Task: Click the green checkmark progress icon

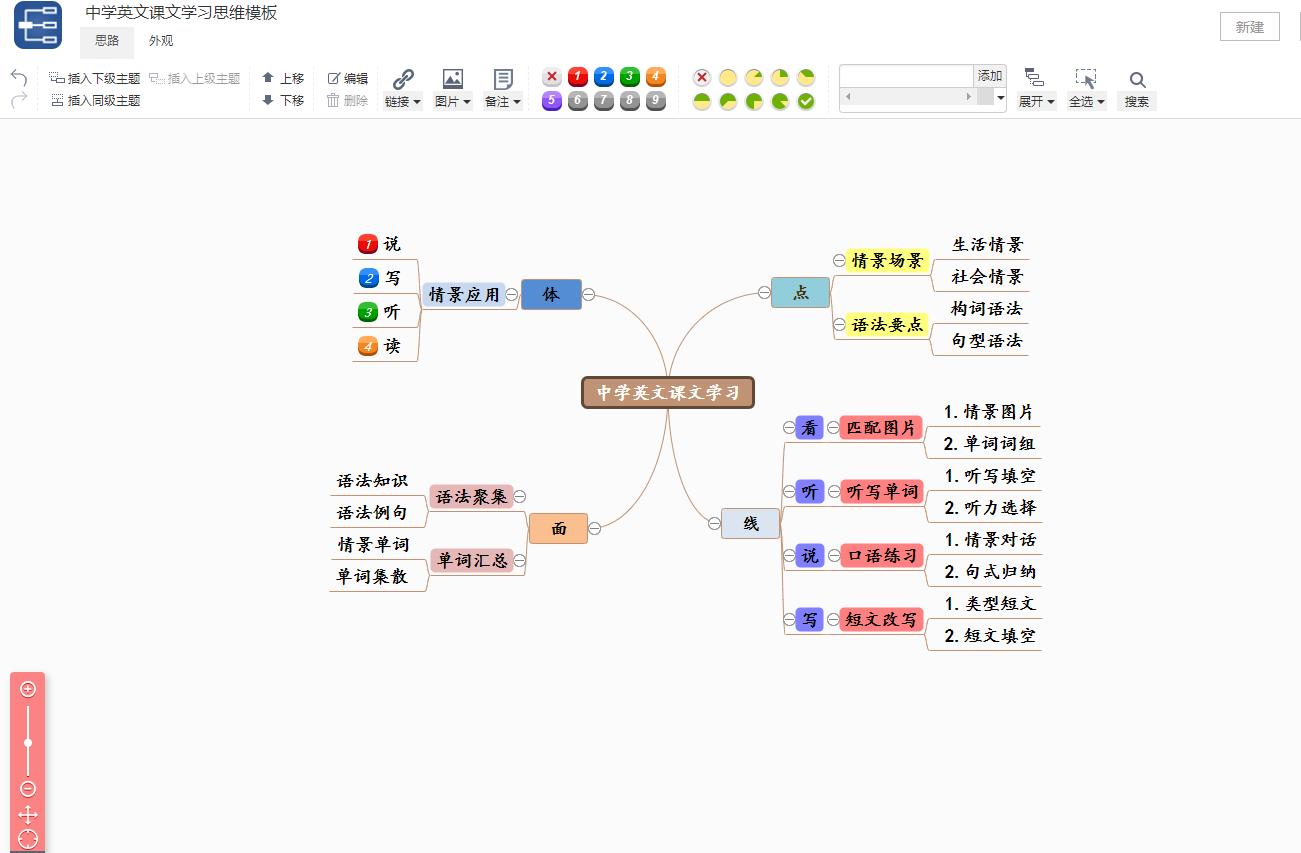Action: pyautogui.click(x=806, y=101)
